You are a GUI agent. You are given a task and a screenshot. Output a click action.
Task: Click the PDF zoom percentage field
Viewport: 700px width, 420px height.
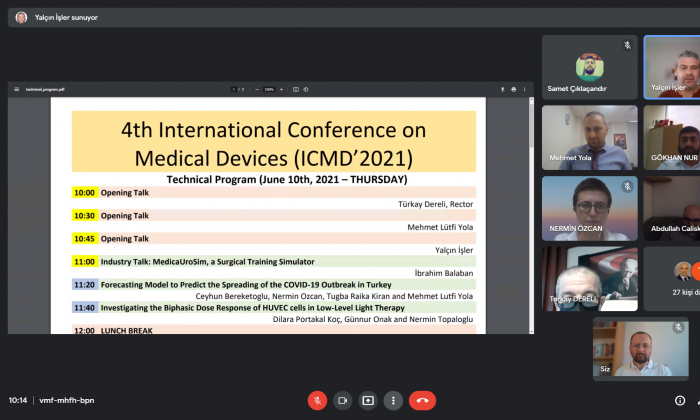(269, 89)
